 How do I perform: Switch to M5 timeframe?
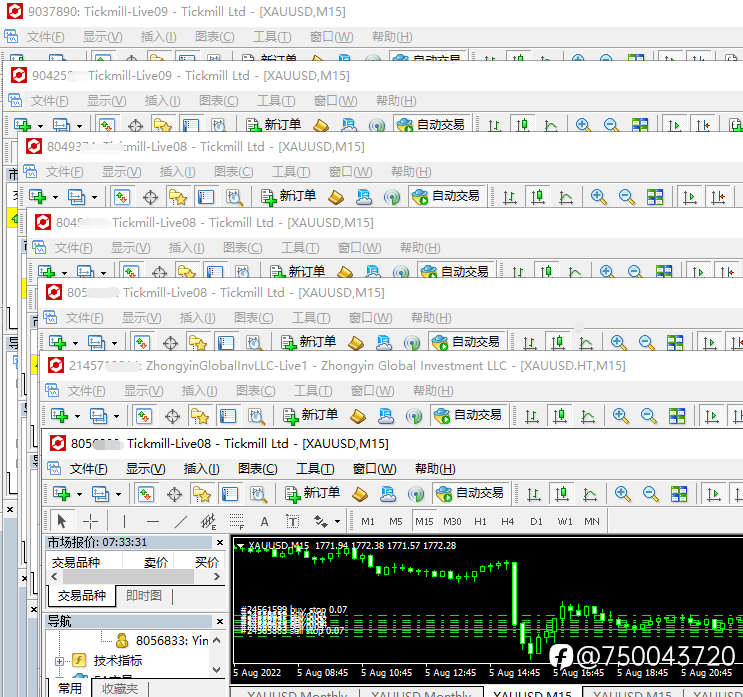pyautogui.click(x=396, y=521)
